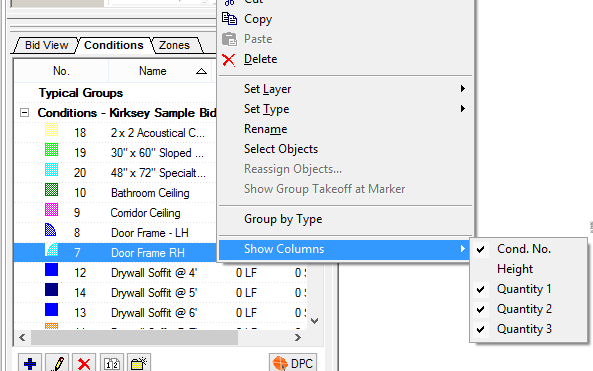Image resolution: width=593 pixels, height=371 pixels.
Task: Click the Door Frame - LH condition icon
Action: pyautogui.click(x=51, y=230)
